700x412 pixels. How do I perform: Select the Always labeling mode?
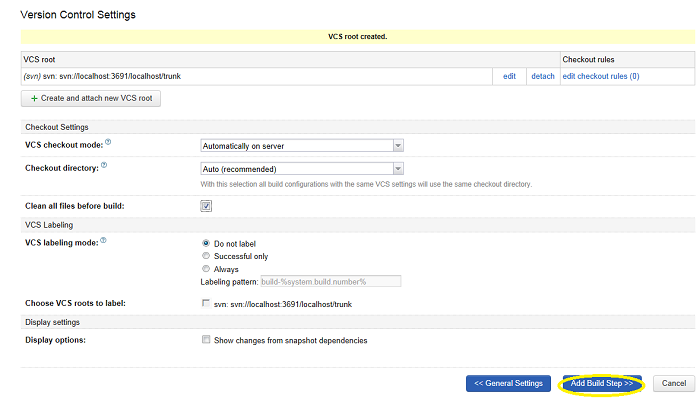(206, 269)
